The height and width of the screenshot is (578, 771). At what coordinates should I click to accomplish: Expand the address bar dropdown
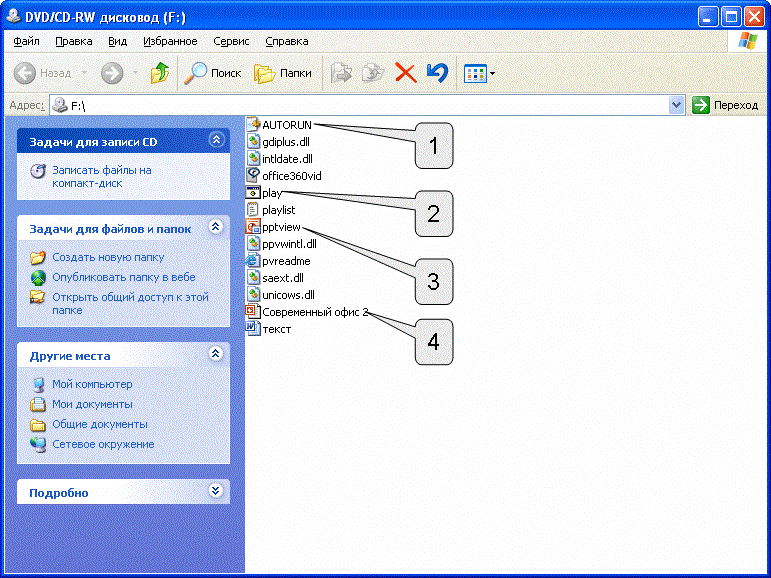pyautogui.click(x=677, y=105)
